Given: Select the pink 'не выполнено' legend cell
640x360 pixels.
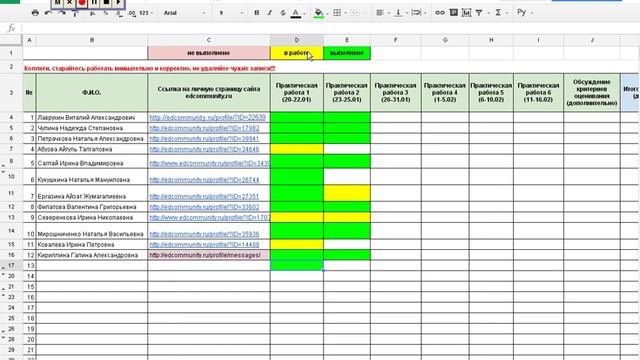Looking at the screenshot, I should tap(209, 53).
